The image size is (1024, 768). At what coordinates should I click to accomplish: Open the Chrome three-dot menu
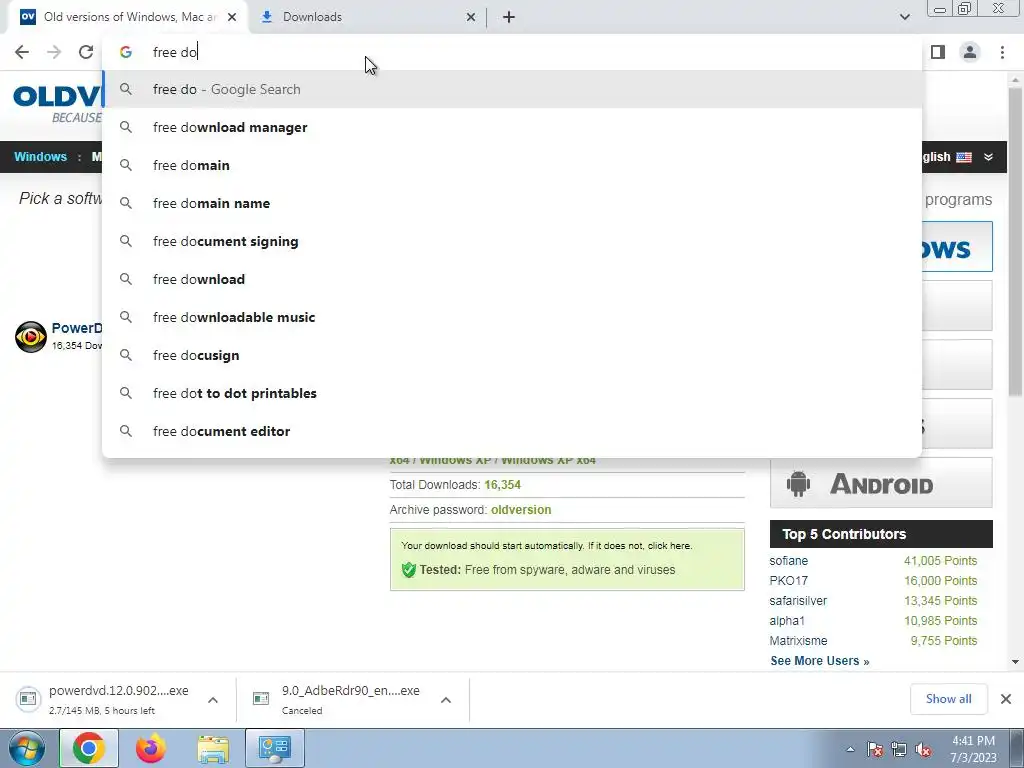[1002, 52]
